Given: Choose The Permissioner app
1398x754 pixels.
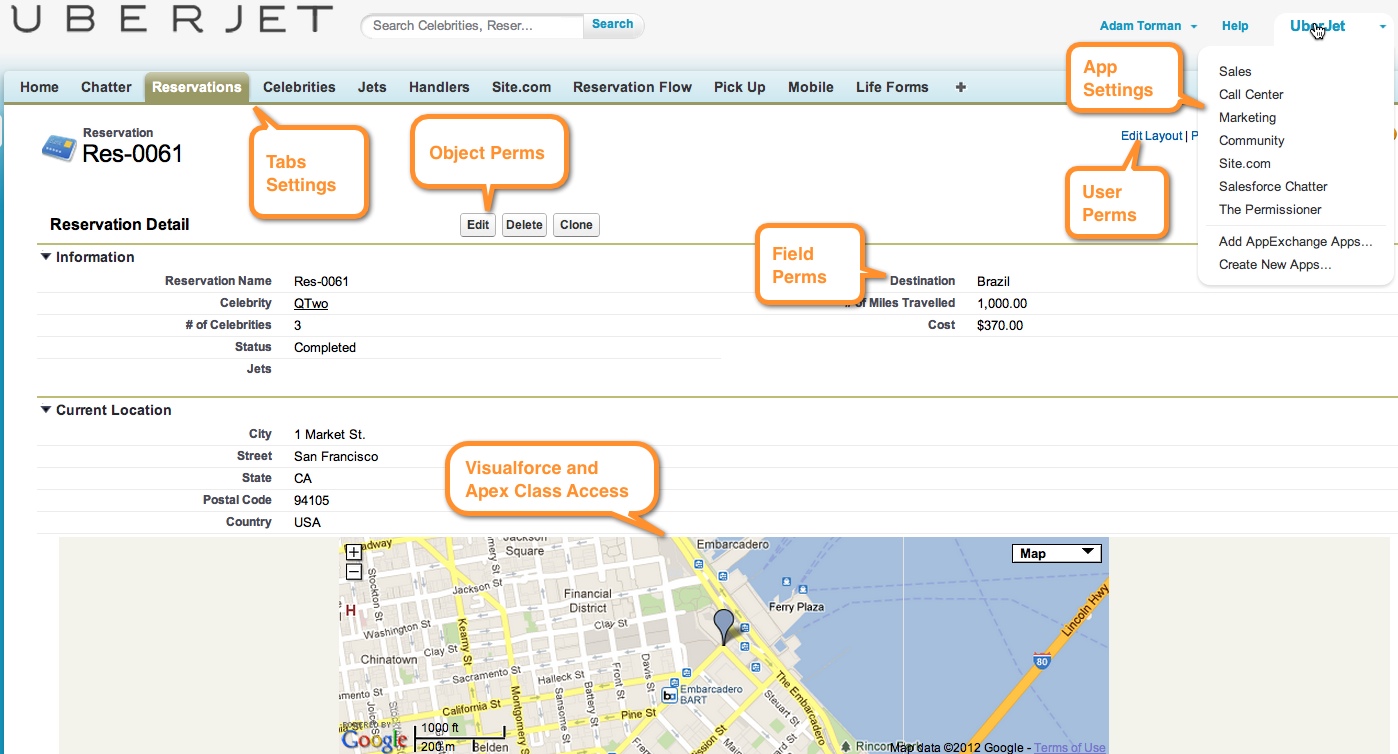Looking at the screenshot, I should (x=1270, y=210).
